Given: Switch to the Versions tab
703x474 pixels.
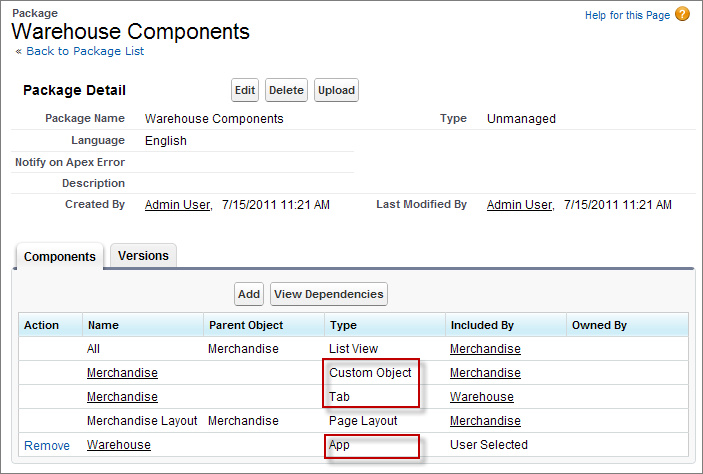Looking at the screenshot, I should pyautogui.click(x=143, y=256).
